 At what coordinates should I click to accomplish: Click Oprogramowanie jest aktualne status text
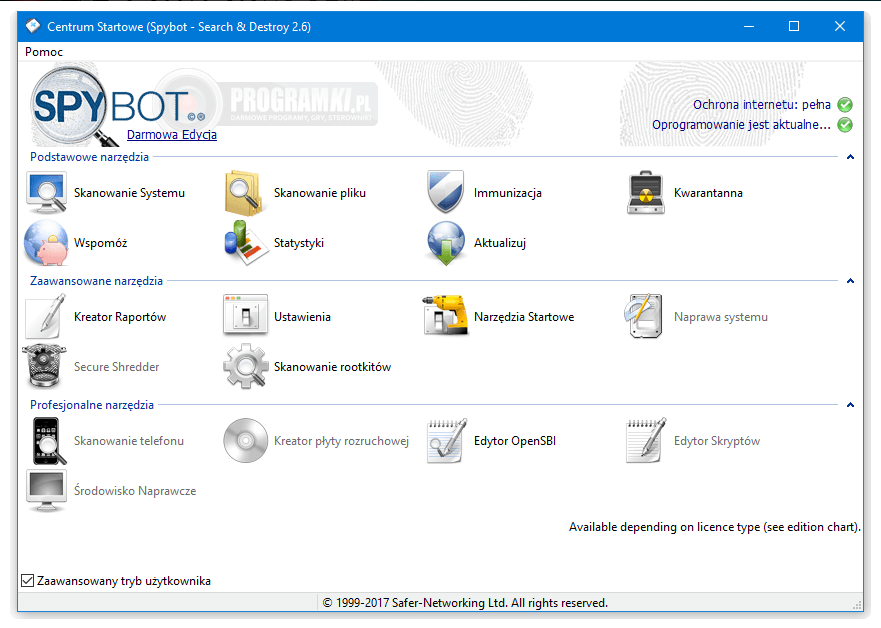point(741,125)
